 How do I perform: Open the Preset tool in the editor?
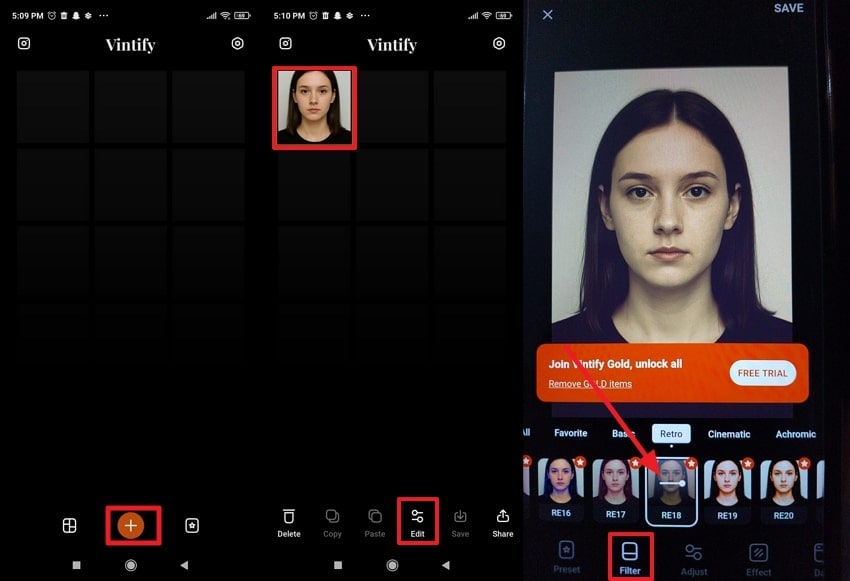(566, 557)
